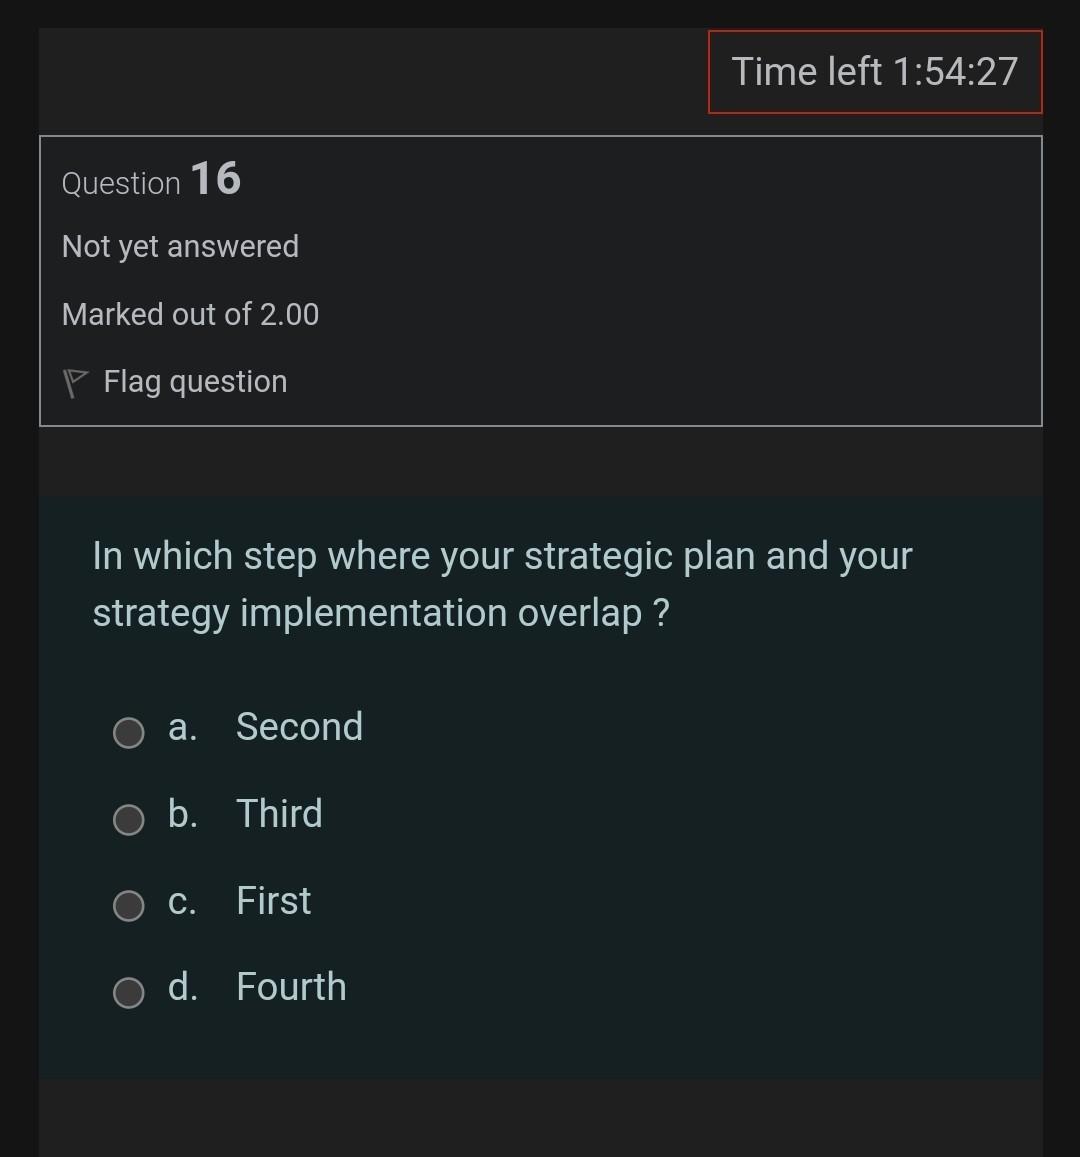Flag question 16 for review
The height and width of the screenshot is (1157, 1080).
click(x=174, y=381)
